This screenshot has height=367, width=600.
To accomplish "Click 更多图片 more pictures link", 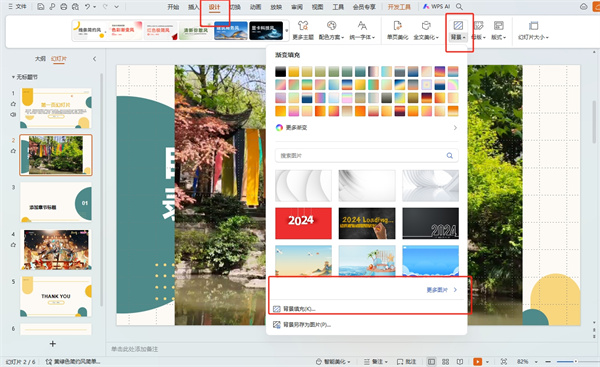I will (x=442, y=290).
